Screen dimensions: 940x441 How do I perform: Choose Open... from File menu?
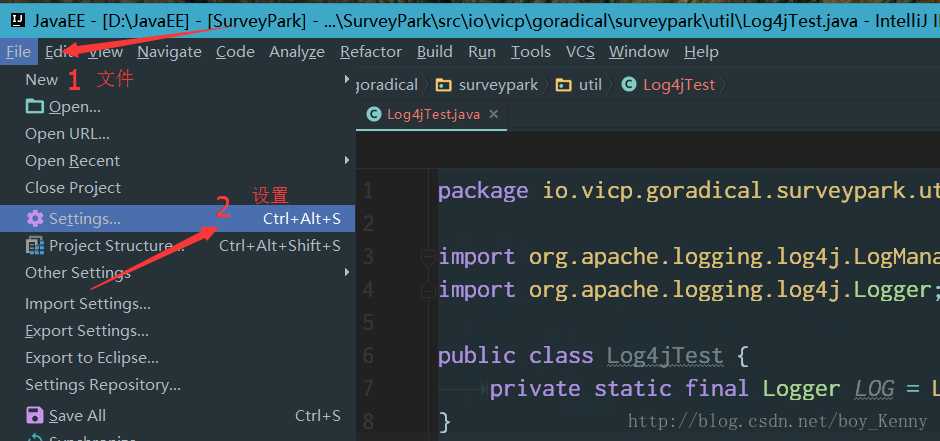click(x=177, y=107)
